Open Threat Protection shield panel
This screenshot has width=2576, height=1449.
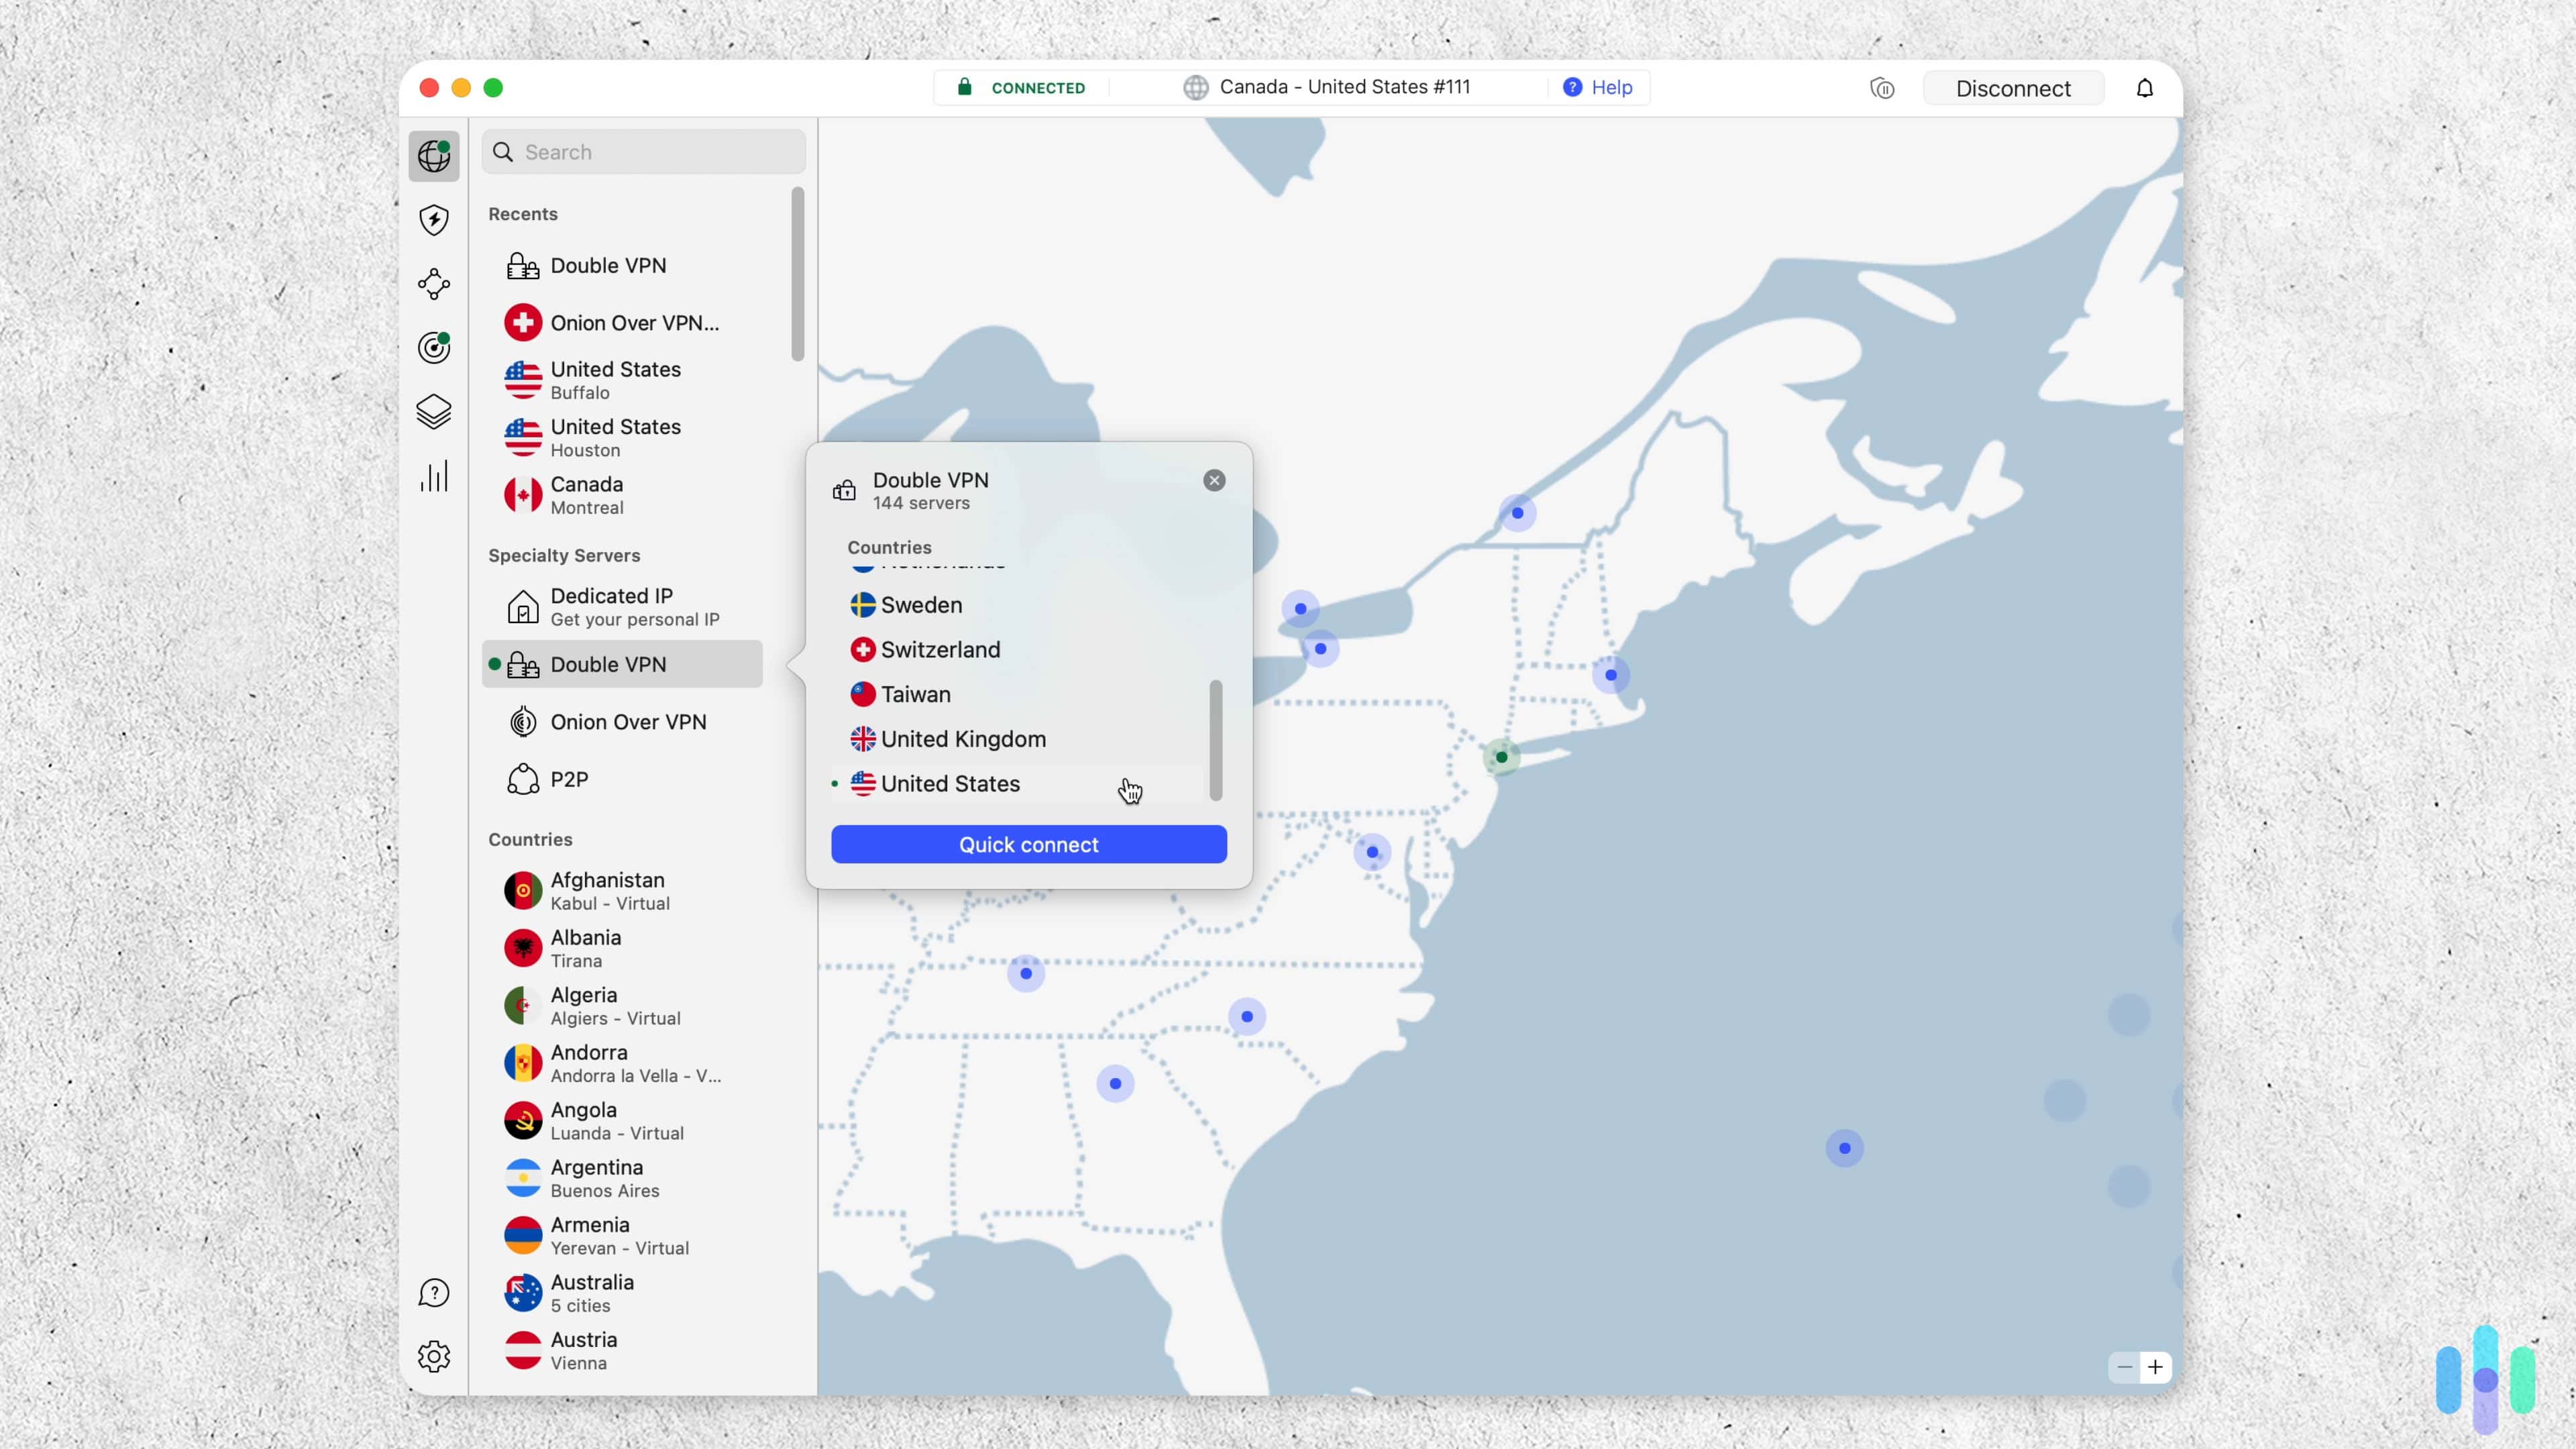coord(433,220)
